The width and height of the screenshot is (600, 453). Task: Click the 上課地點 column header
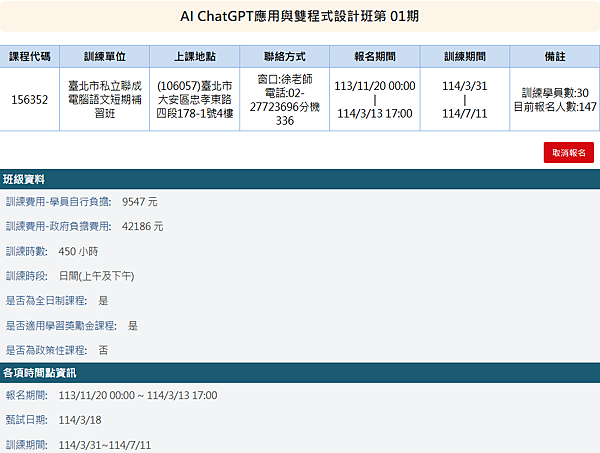click(195, 57)
